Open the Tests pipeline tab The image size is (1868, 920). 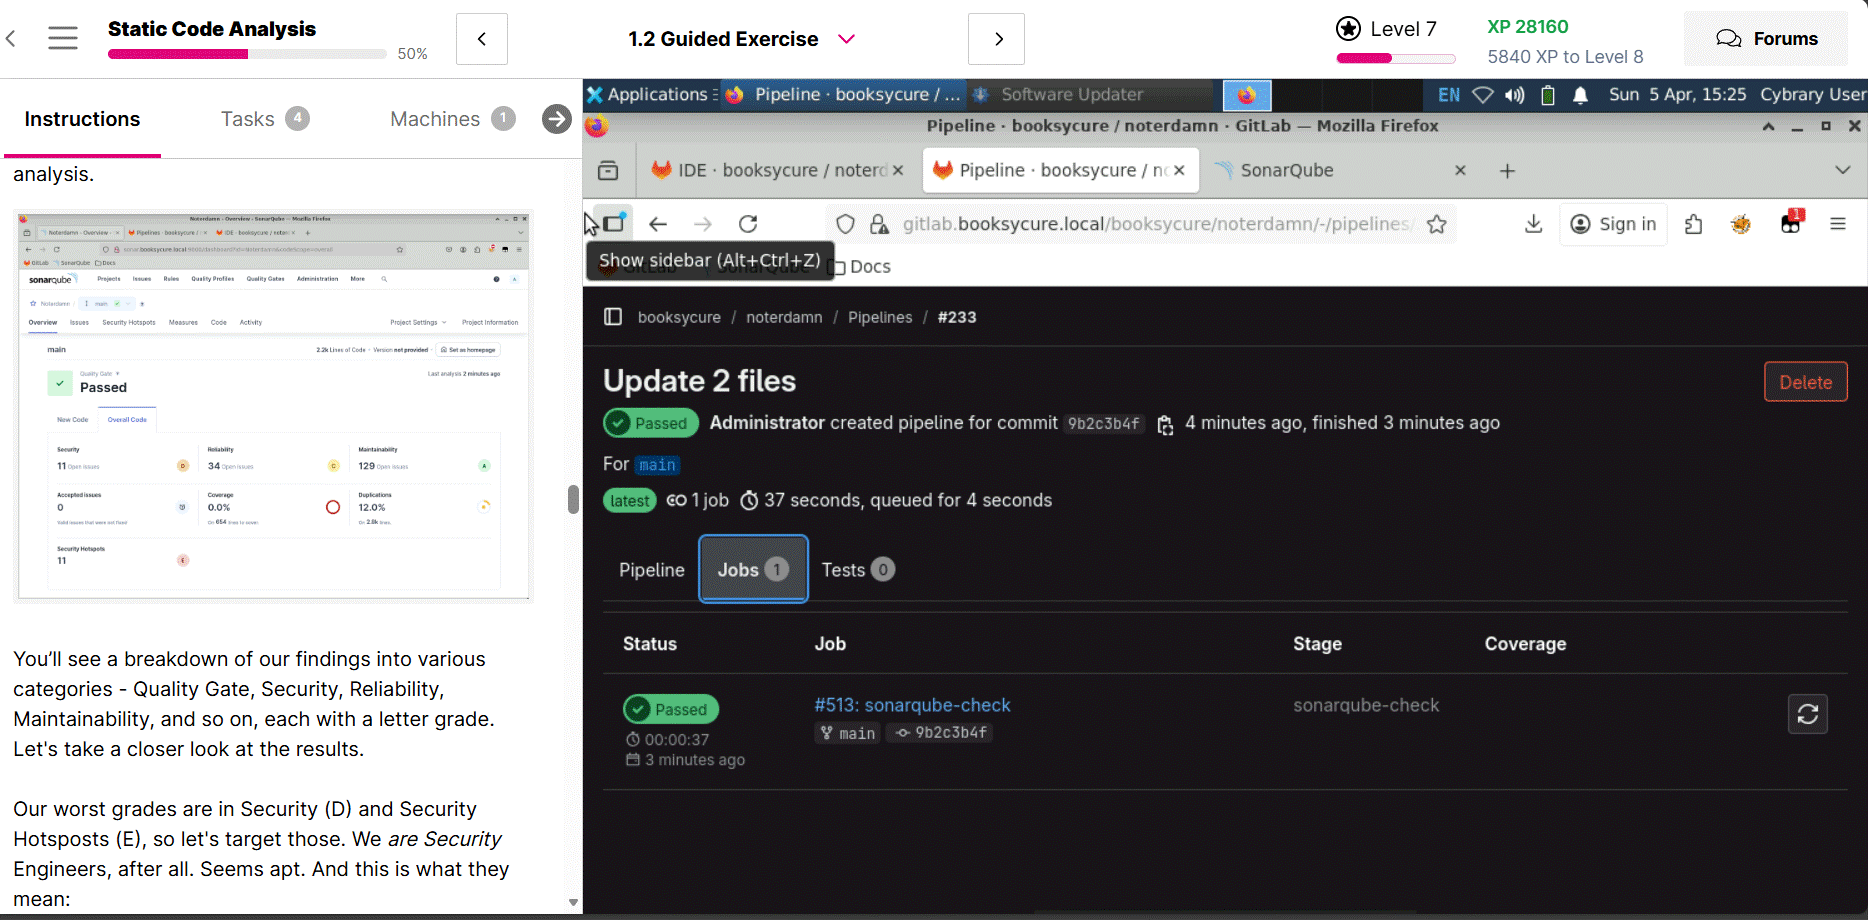(x=857, y=570)
